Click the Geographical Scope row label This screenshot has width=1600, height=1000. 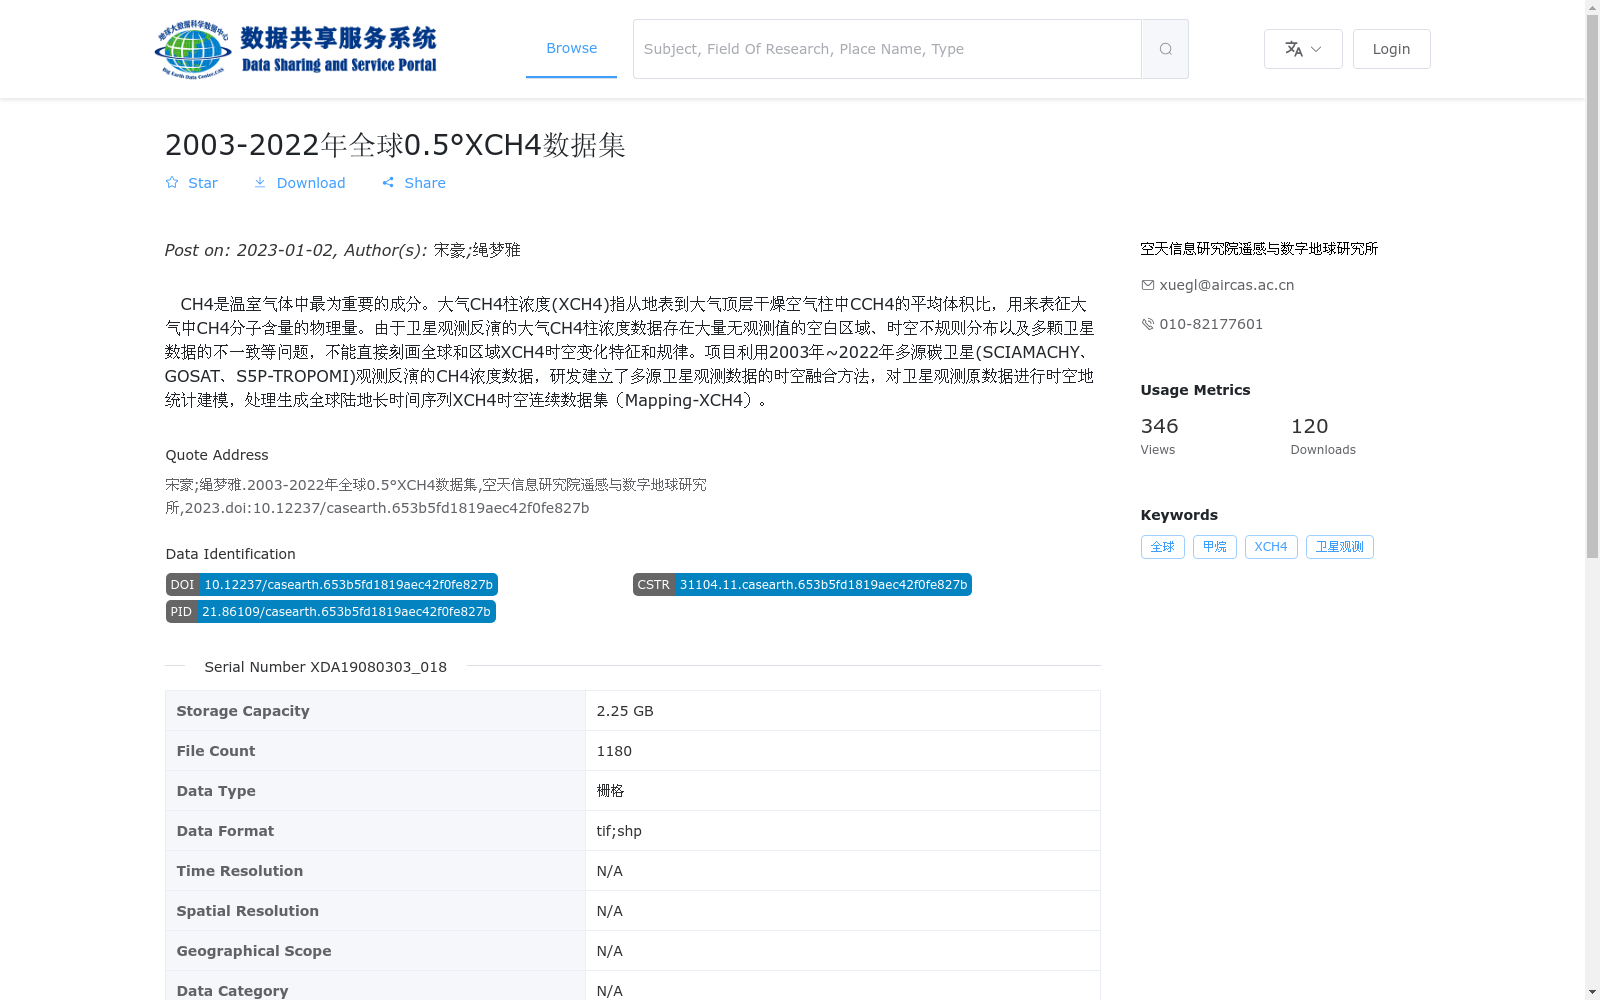[254, 951]
